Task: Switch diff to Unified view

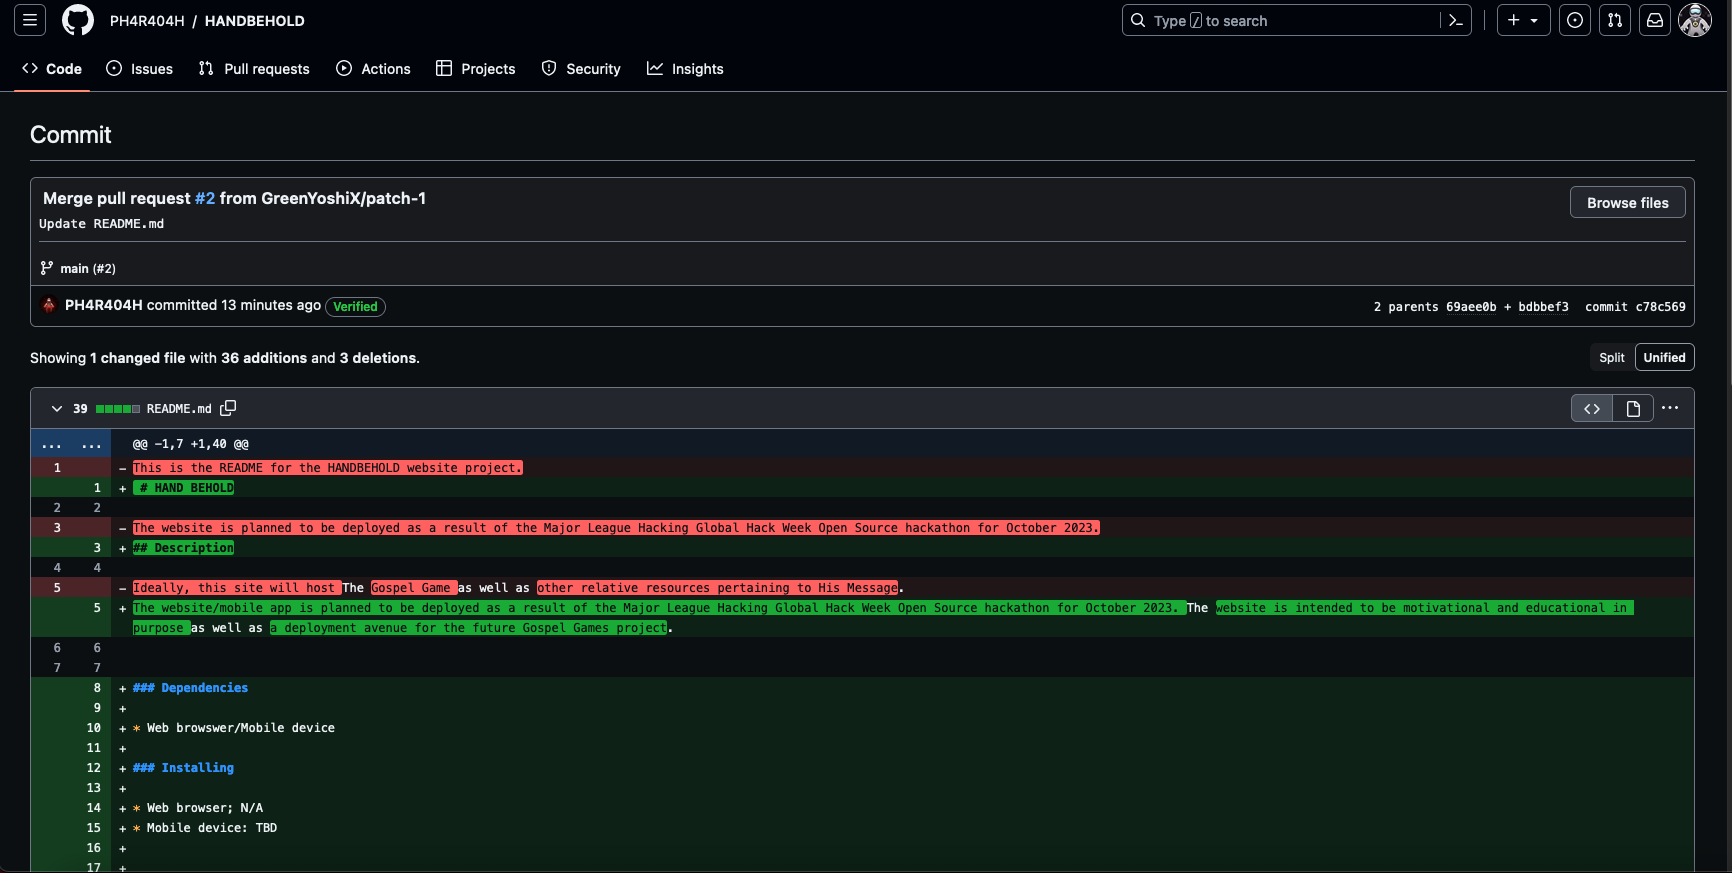Action: coord(1664,358)
